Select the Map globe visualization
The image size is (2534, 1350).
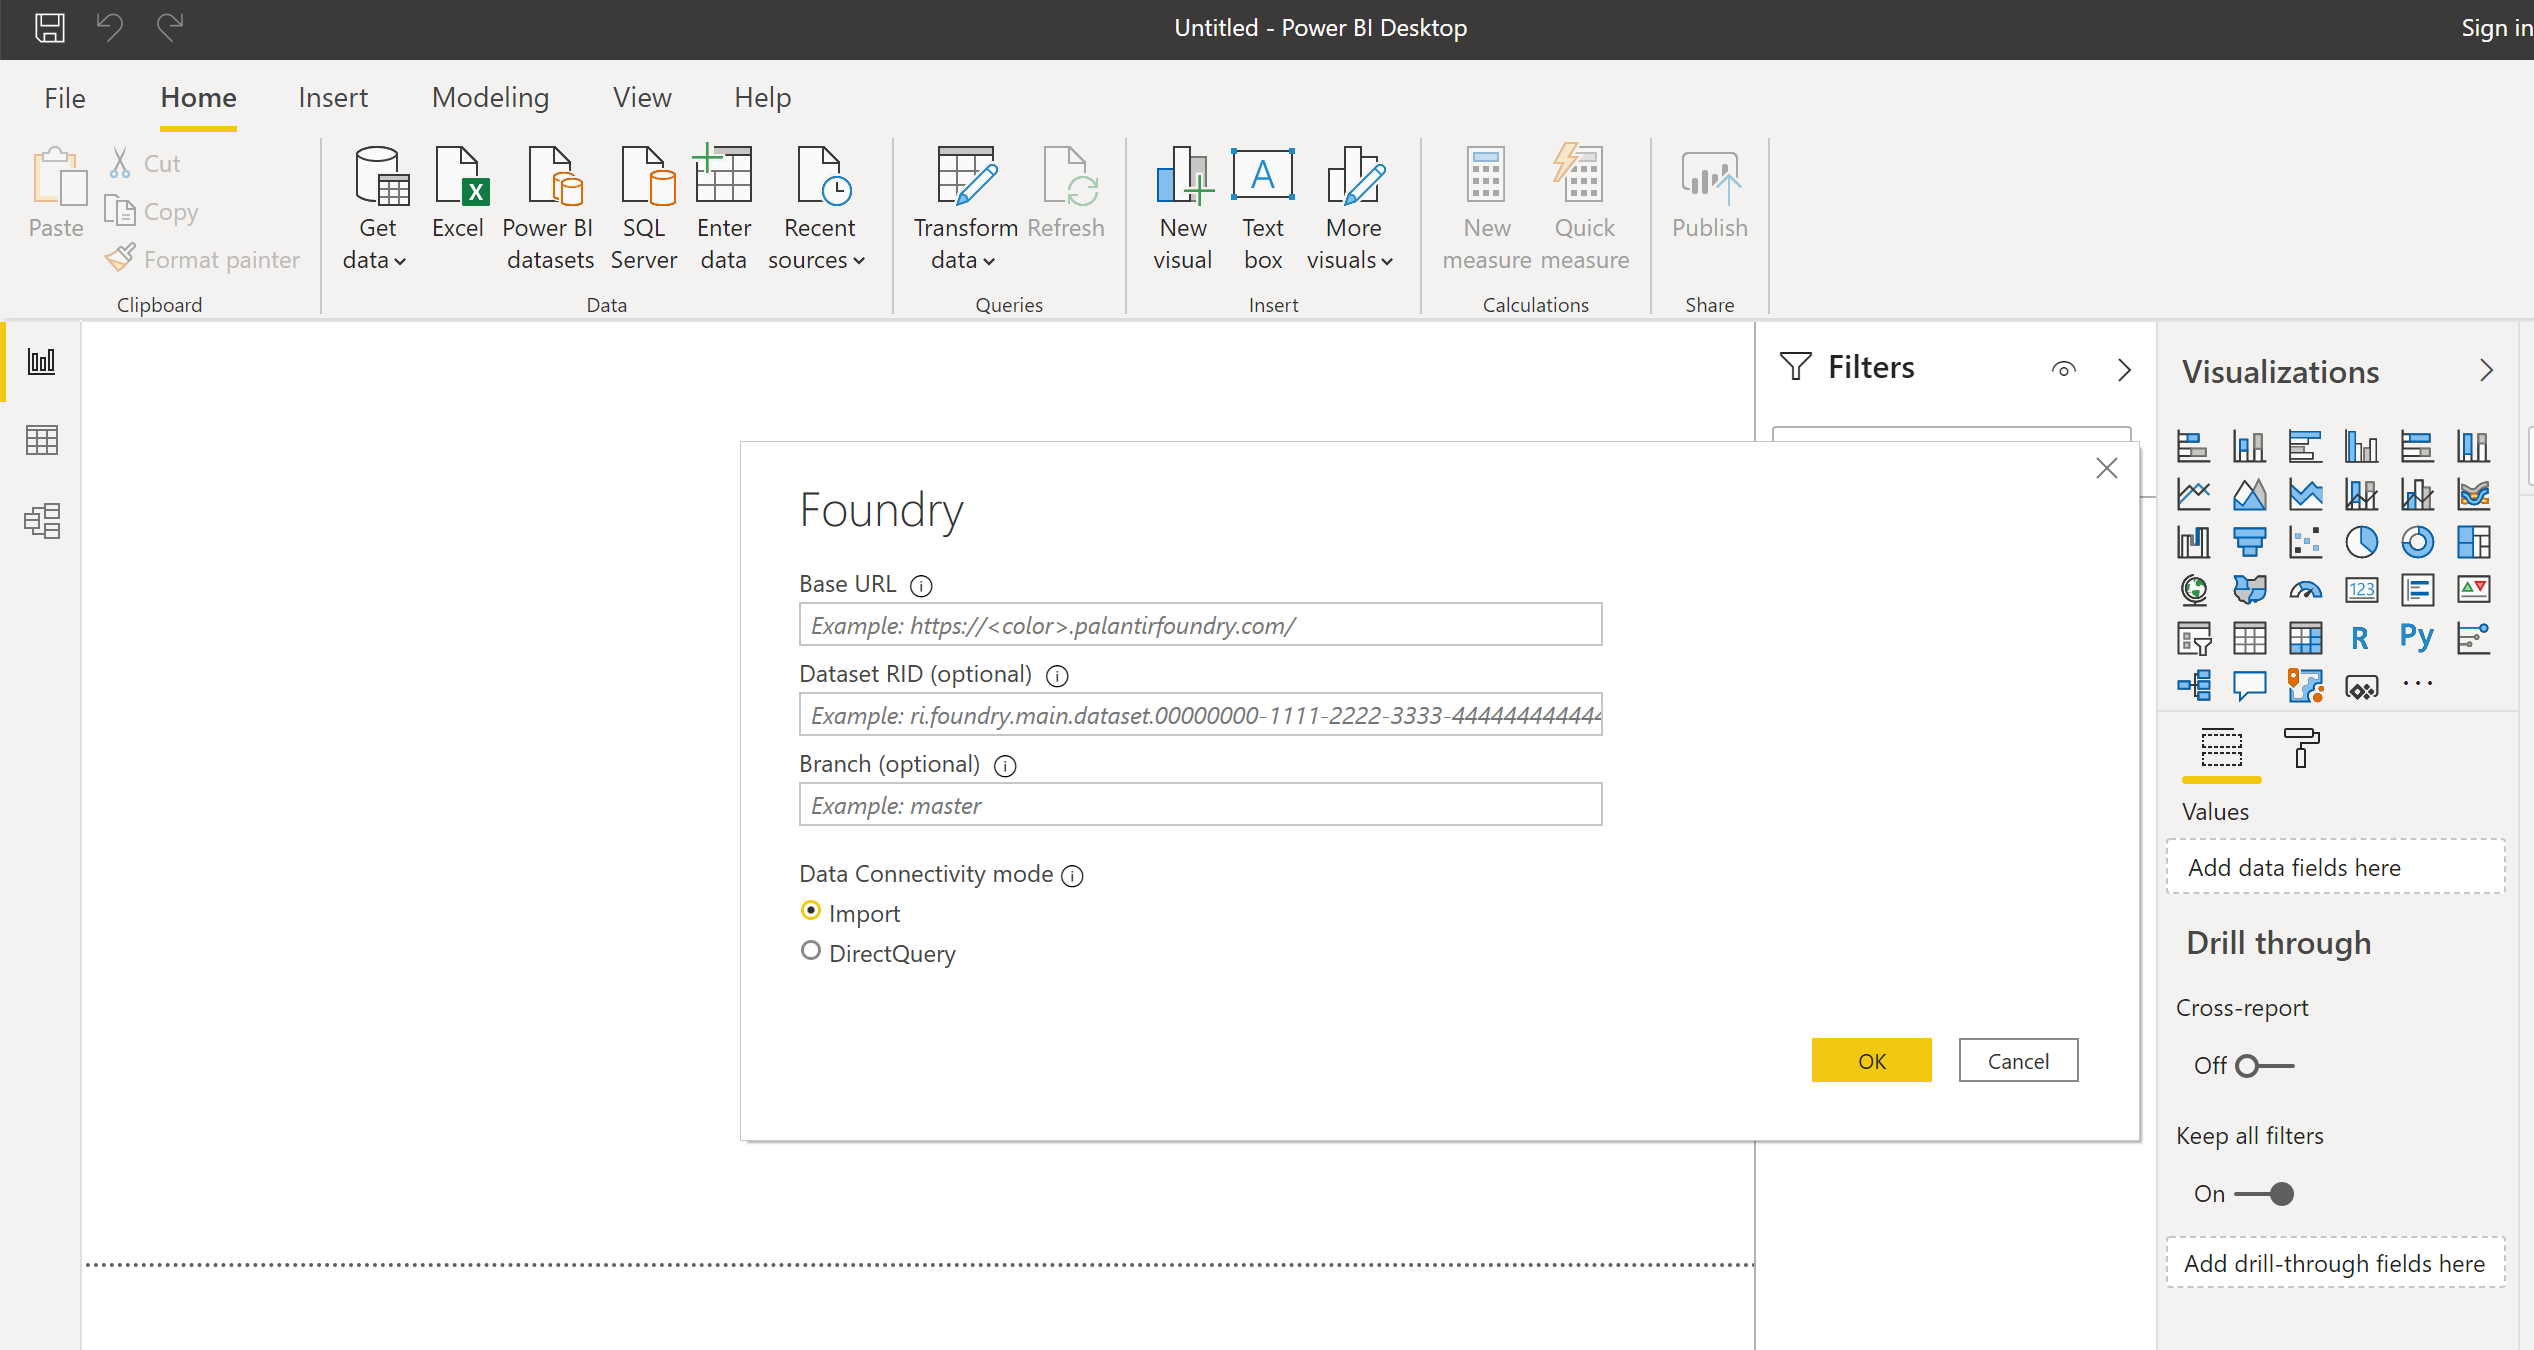2194,590
